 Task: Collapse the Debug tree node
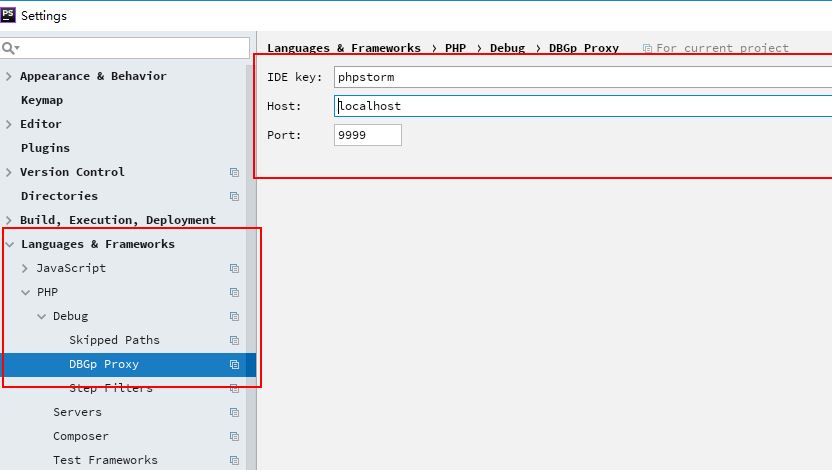pos(41,316)
